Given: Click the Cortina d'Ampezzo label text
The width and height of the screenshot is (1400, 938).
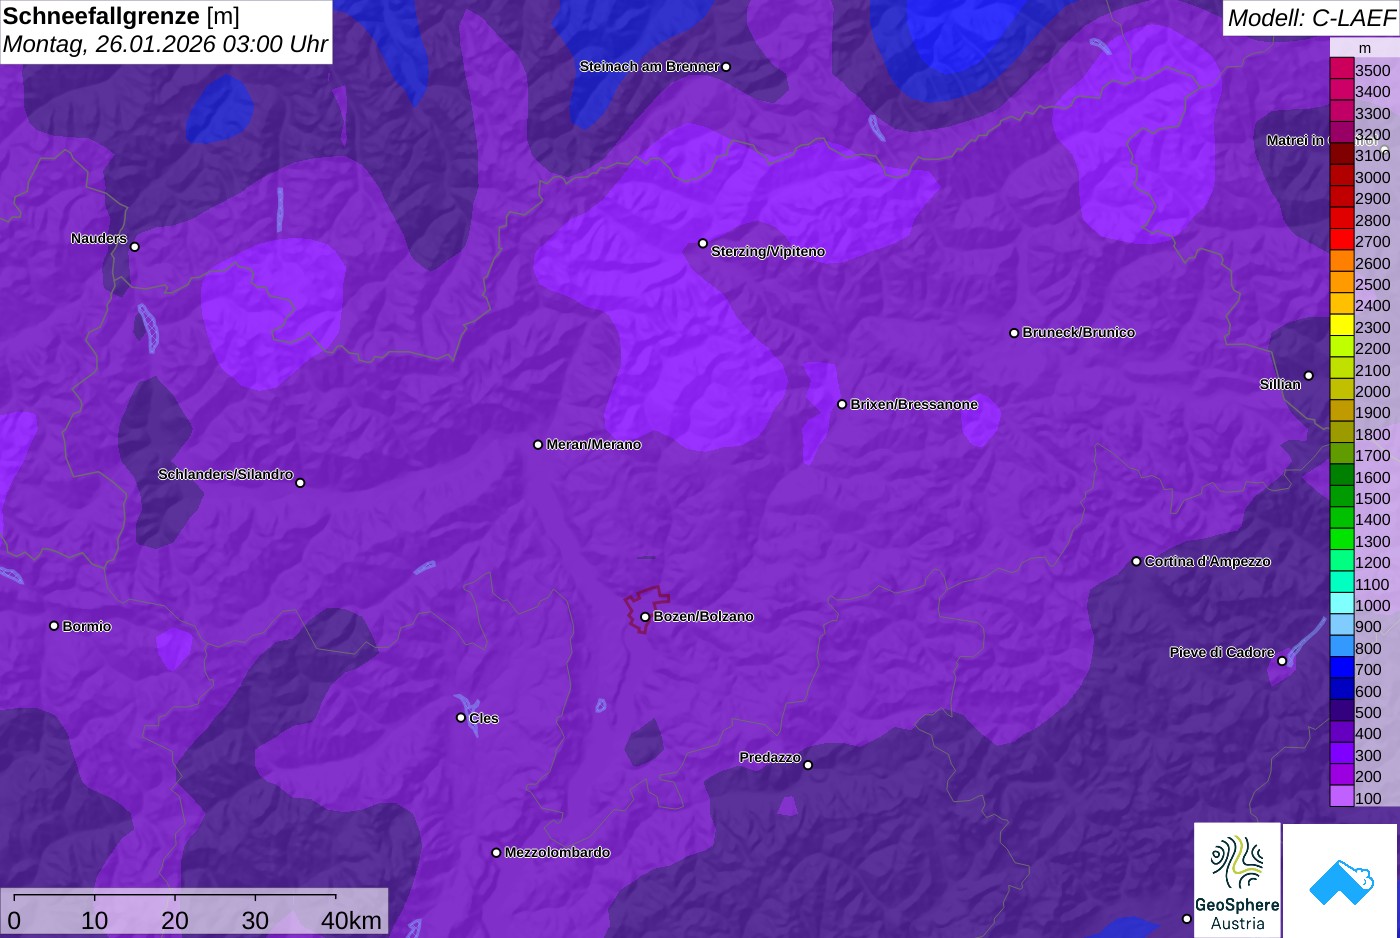Looking at the screenshot, I should [x=1208, y=562].
